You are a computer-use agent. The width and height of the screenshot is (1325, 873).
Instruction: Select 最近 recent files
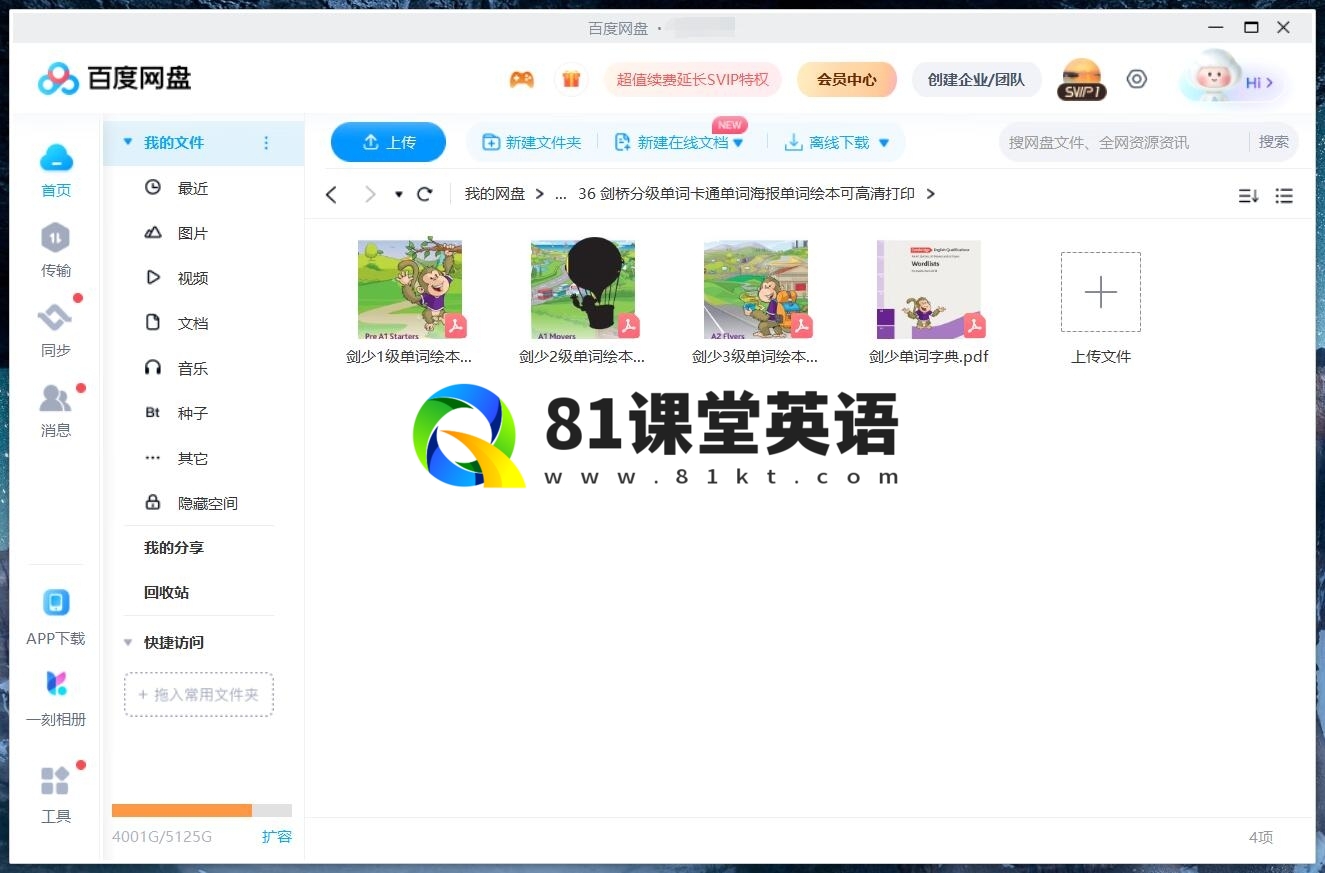[193, 188]
